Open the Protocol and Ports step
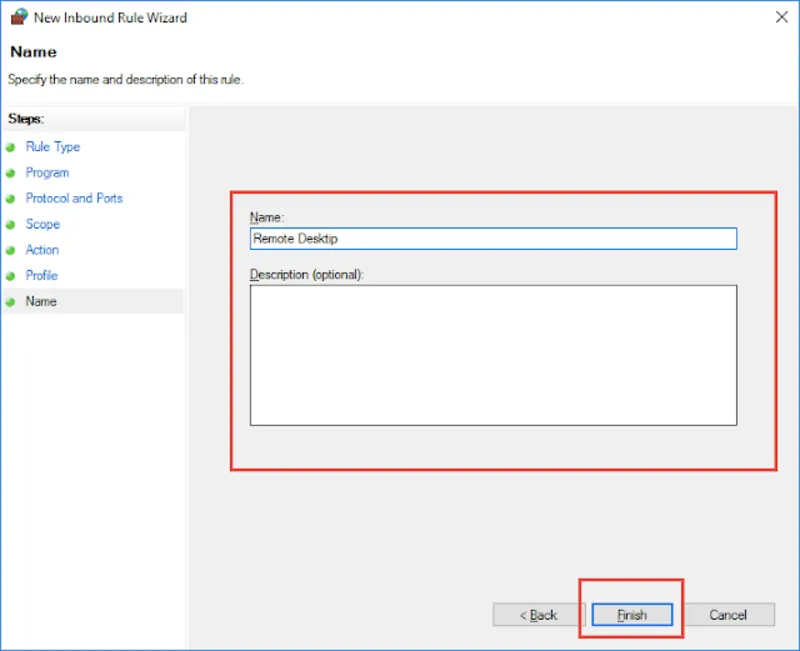The width and height of the screenshot is (800, 651). tap(74, 198)
